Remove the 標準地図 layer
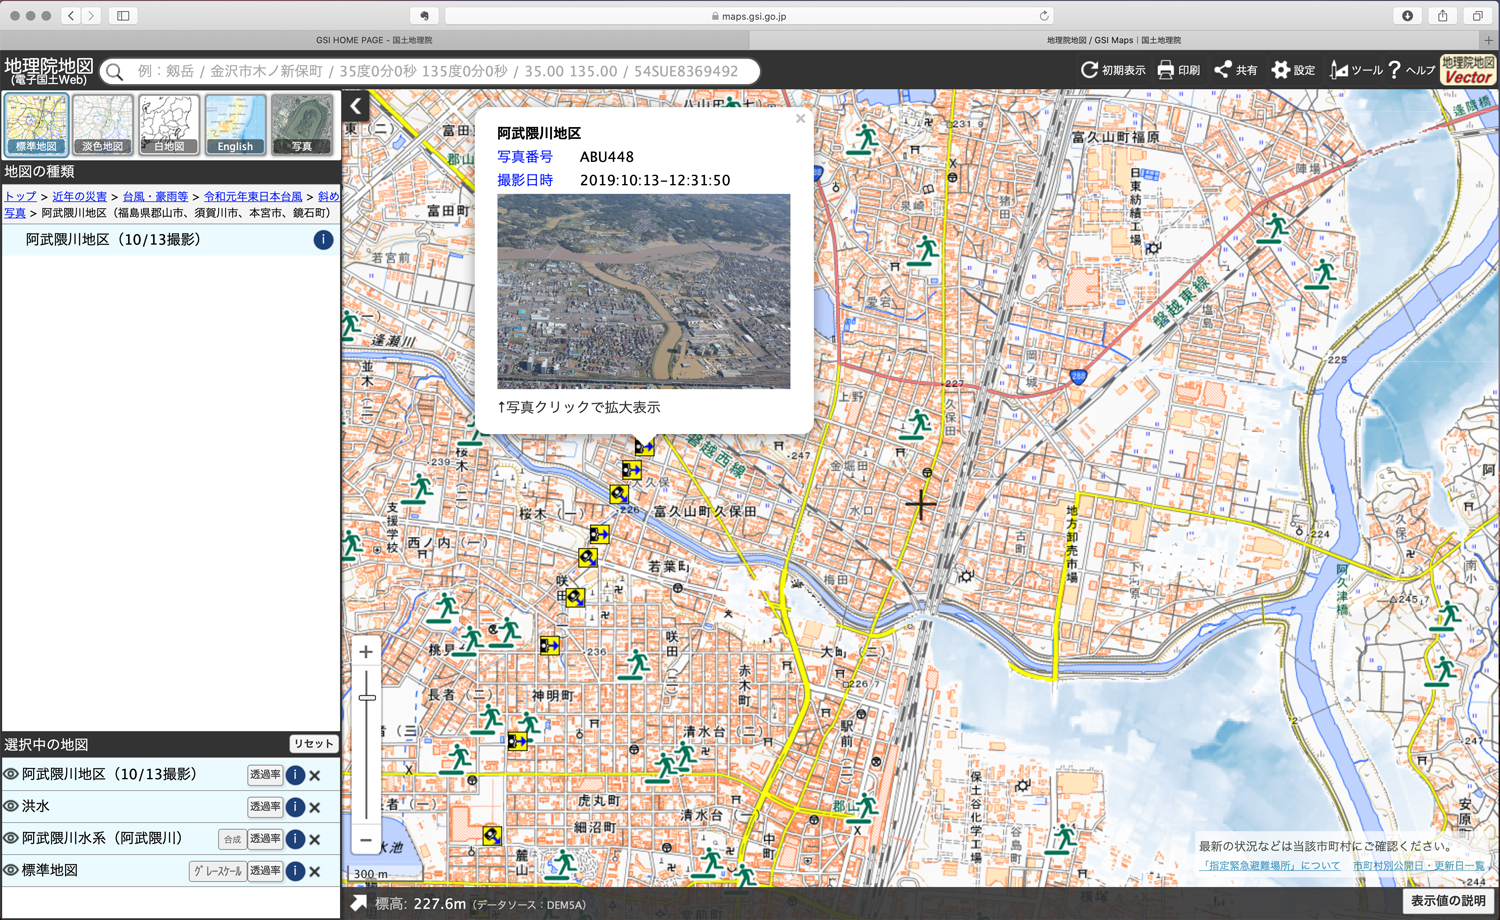This screenshot has width=1500, height=920. coord(315,871)
